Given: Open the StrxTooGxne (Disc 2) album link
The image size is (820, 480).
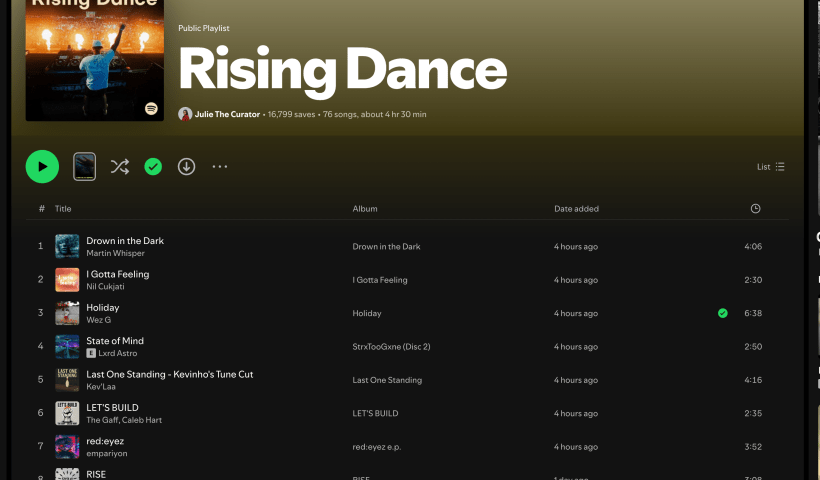Looking at the screenshot, I should click(x=391, y=347).
